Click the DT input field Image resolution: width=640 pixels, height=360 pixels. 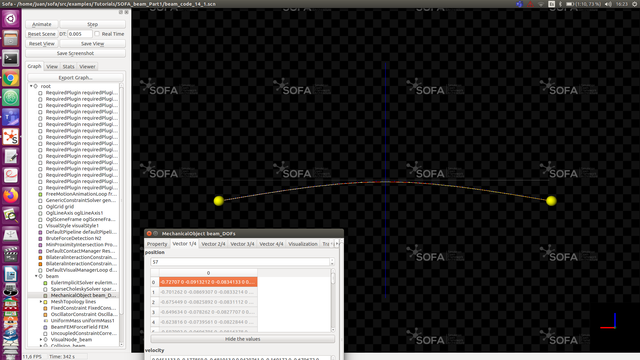(x=80, y=34)
